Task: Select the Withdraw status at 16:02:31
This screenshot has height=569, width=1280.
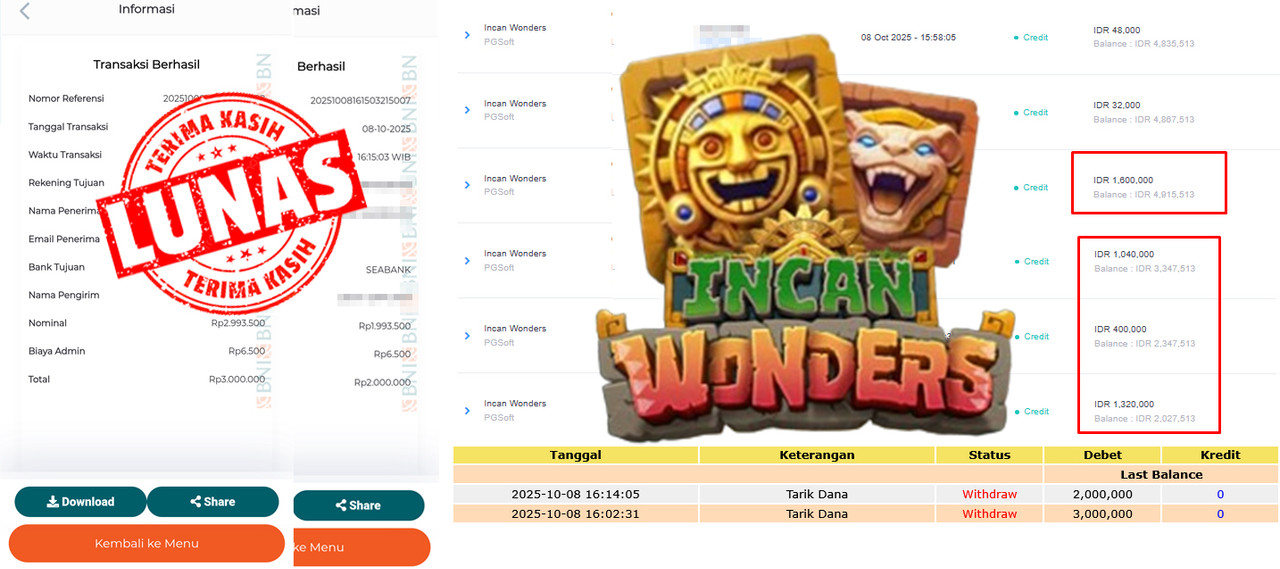Action: (x=990, y=514)
